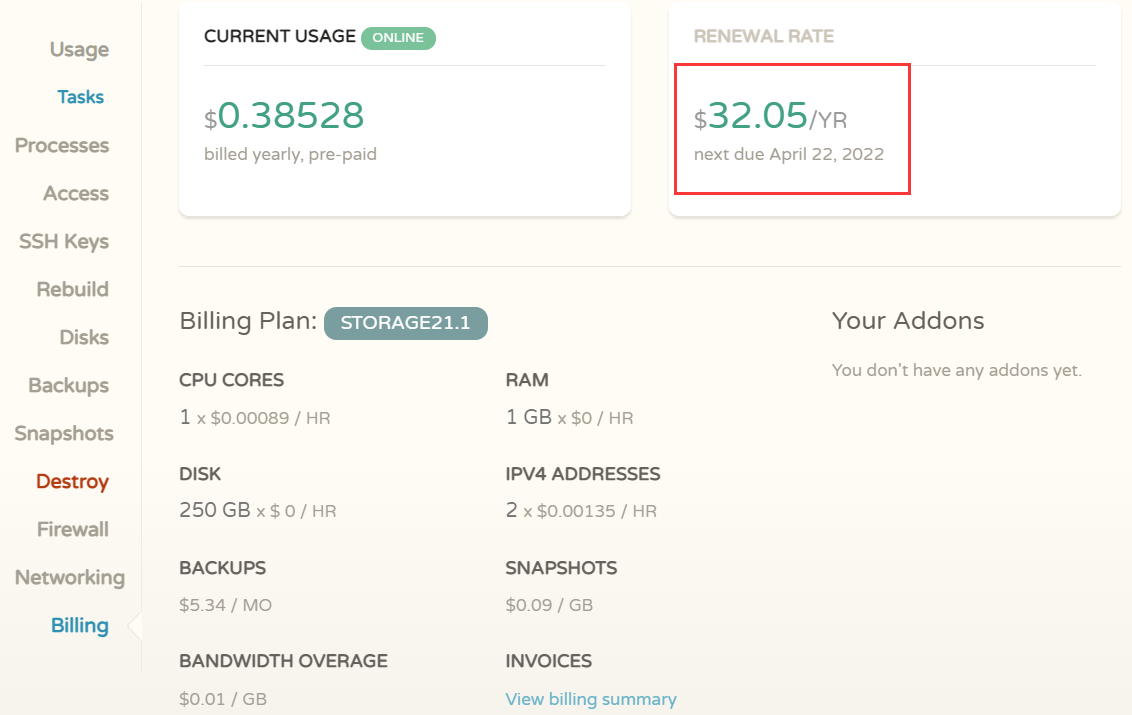Open the Rebuild section
This screenshot has height=715, width=1132.
click(x=72, y=289)
